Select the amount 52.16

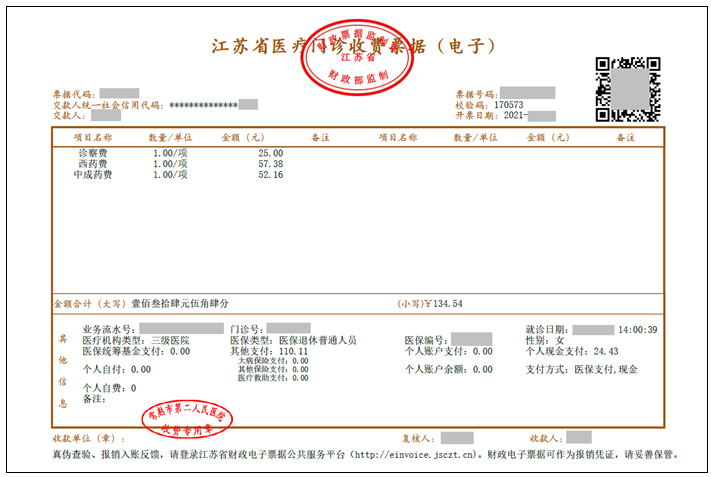click(x=271, y=175)
